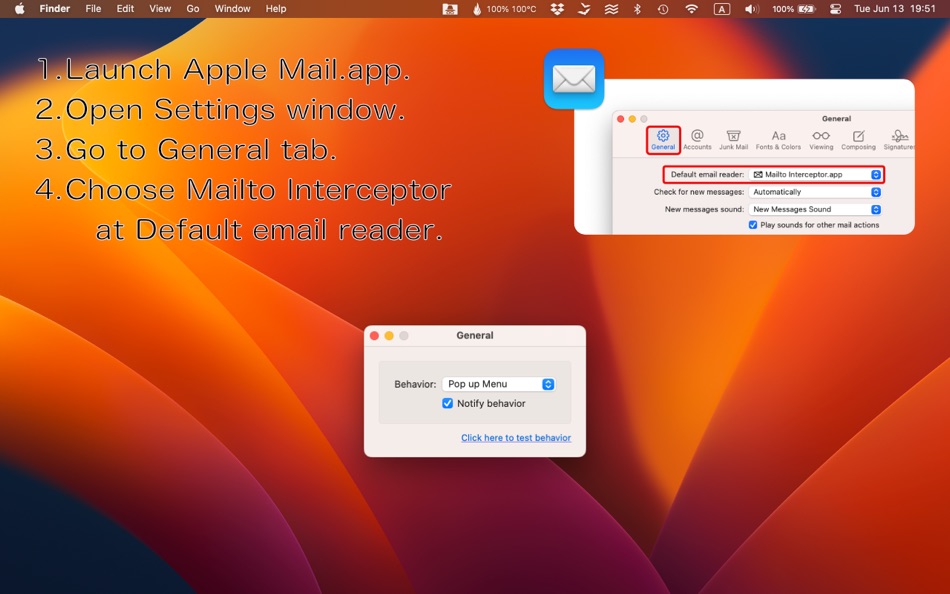Open the Go menu
This screenshot has height=594, width=950.
tap(193, 8)
